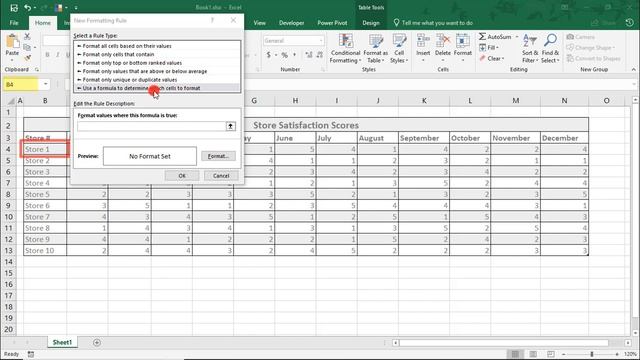The width and height of the screenshot is (640, 360).
Task: Collapse the ribbon with the chevron
Action: click(633, 69)
